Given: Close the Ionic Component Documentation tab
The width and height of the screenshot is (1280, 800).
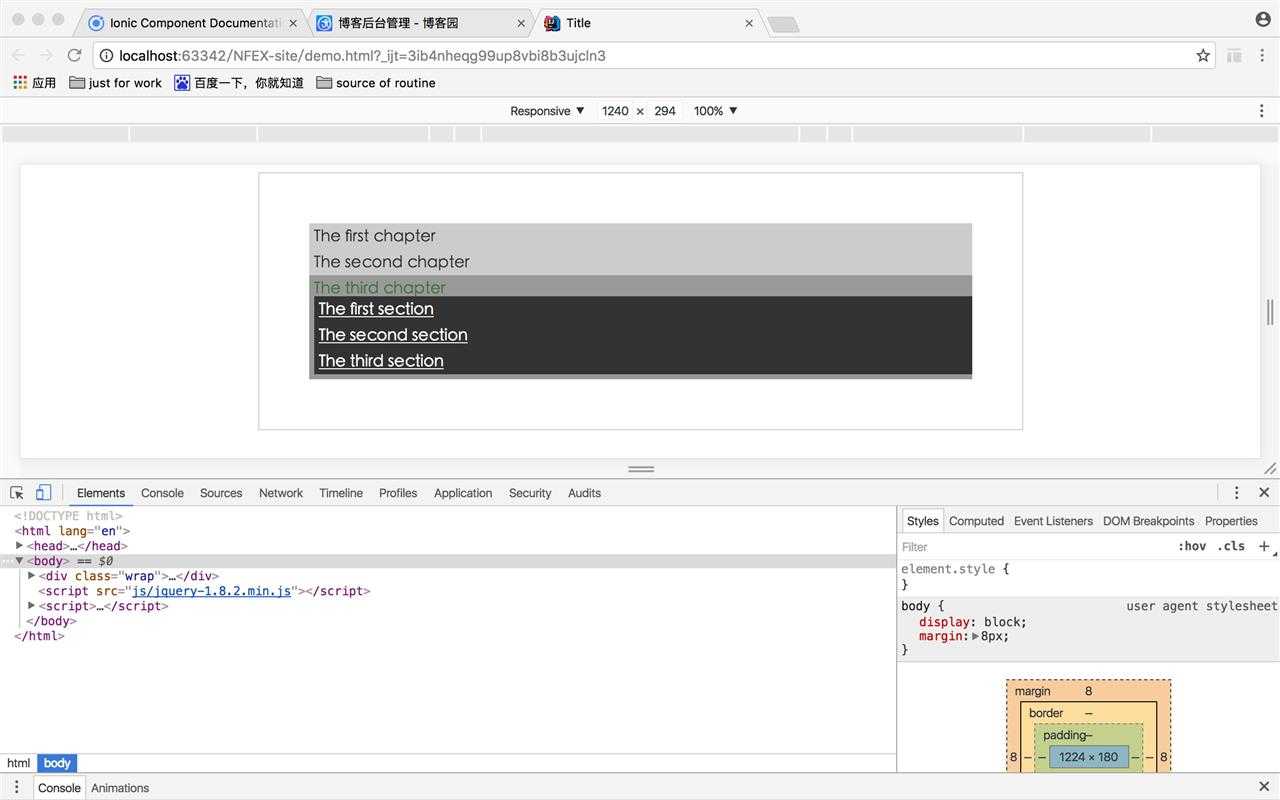Looking at the screenshot, I should pyautogui.click(x=293, y=23).
